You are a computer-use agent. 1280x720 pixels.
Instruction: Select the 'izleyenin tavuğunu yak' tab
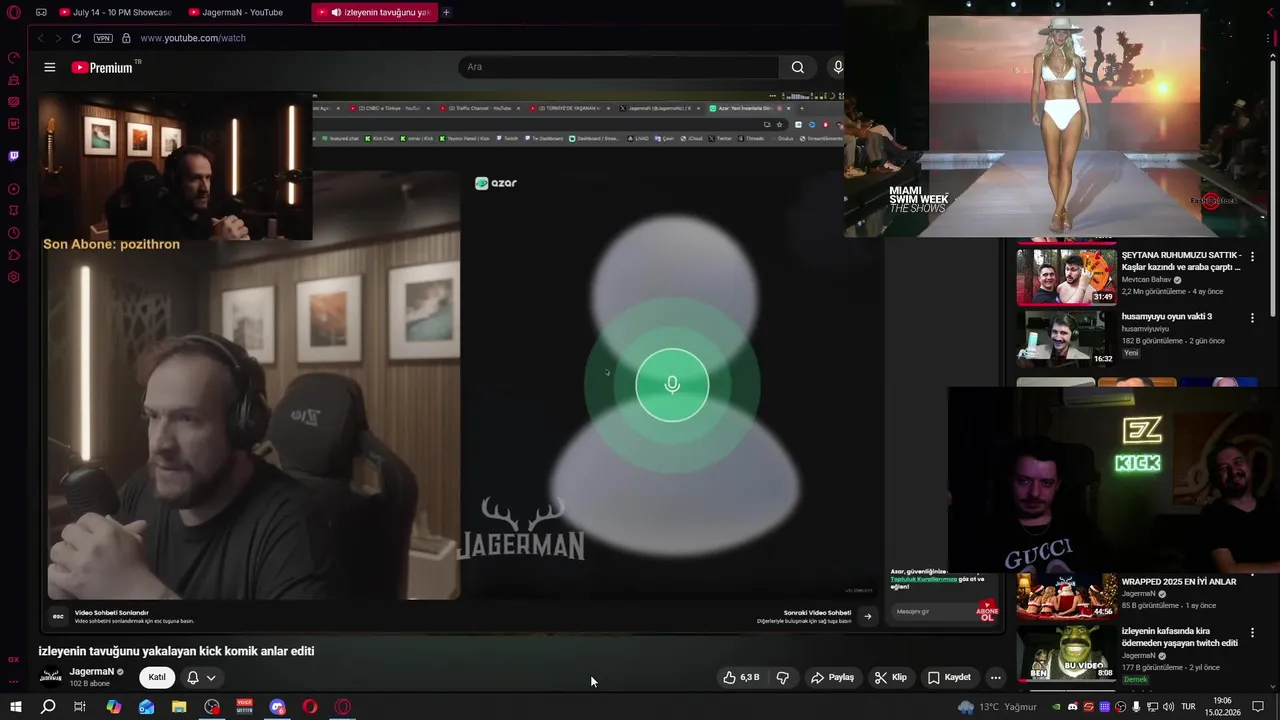coord(374,12)
